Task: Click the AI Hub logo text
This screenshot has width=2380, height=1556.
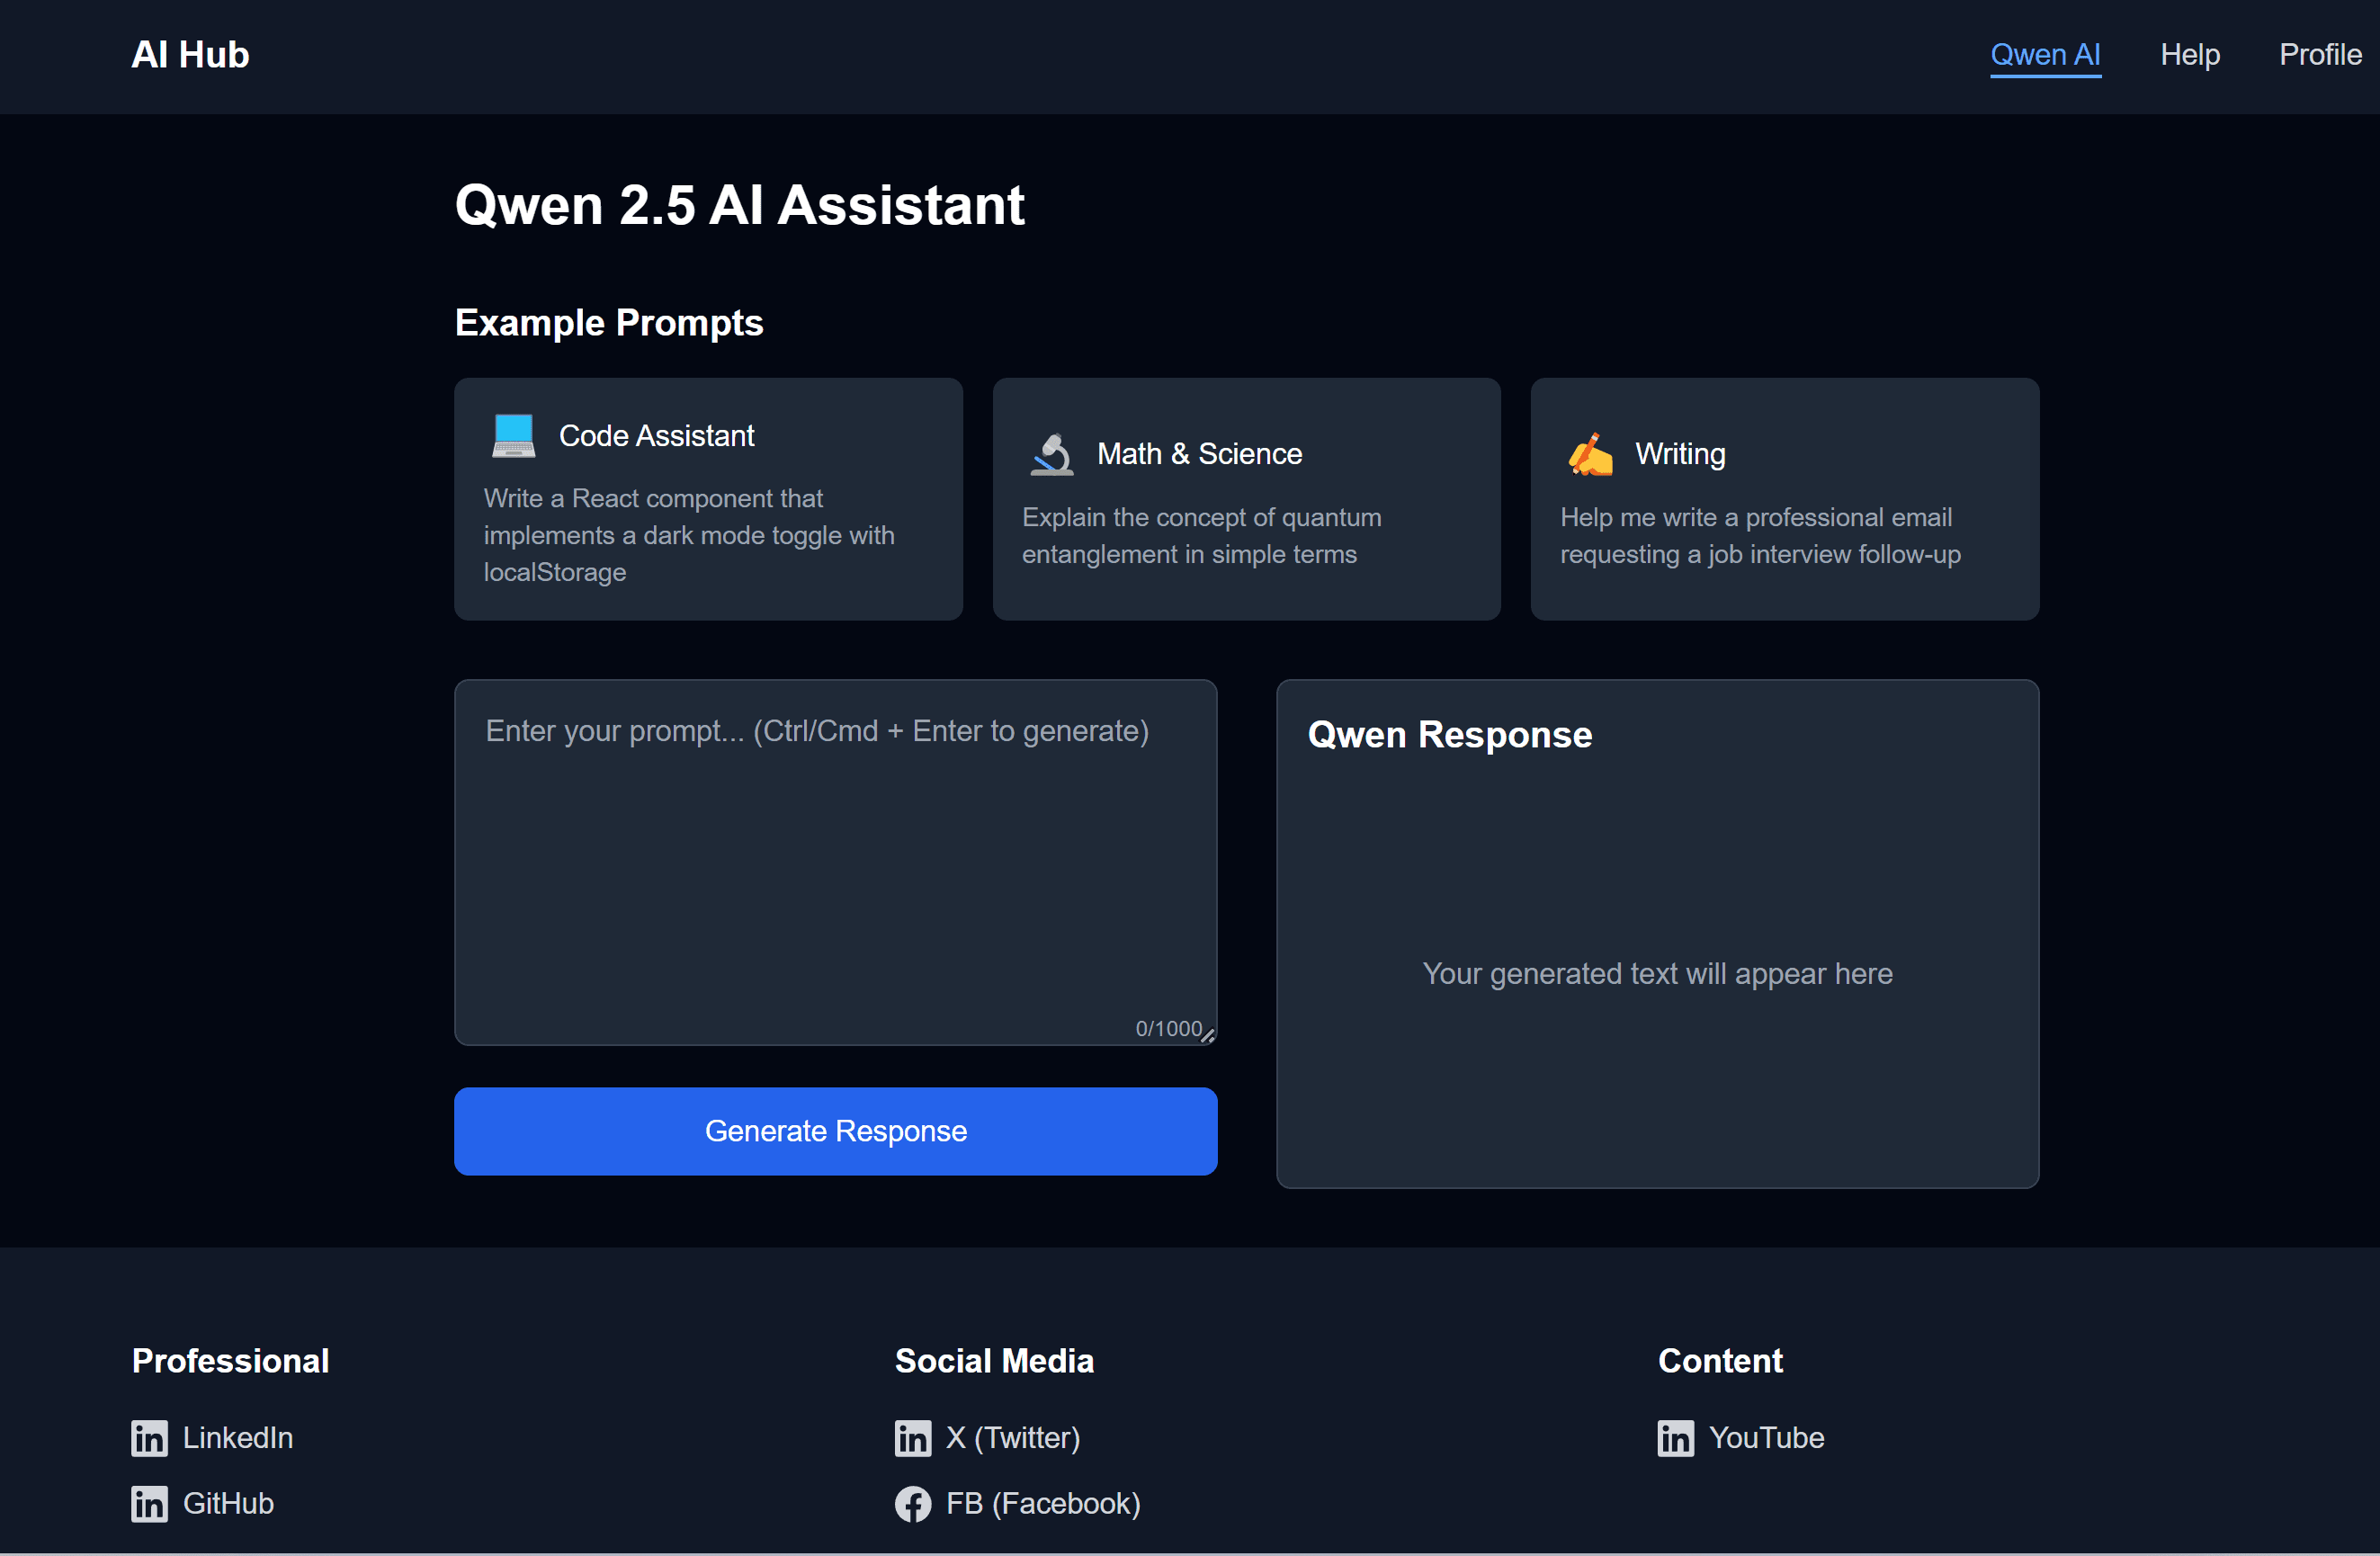Action: click(190, 55)
